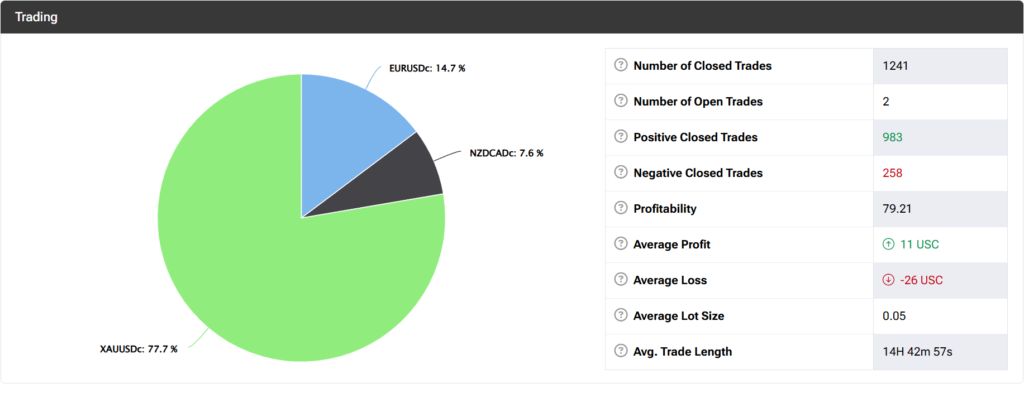Click the question mark beside Profitability
Viewport: 1024px width, 412px height.
[x=620, y=209]
